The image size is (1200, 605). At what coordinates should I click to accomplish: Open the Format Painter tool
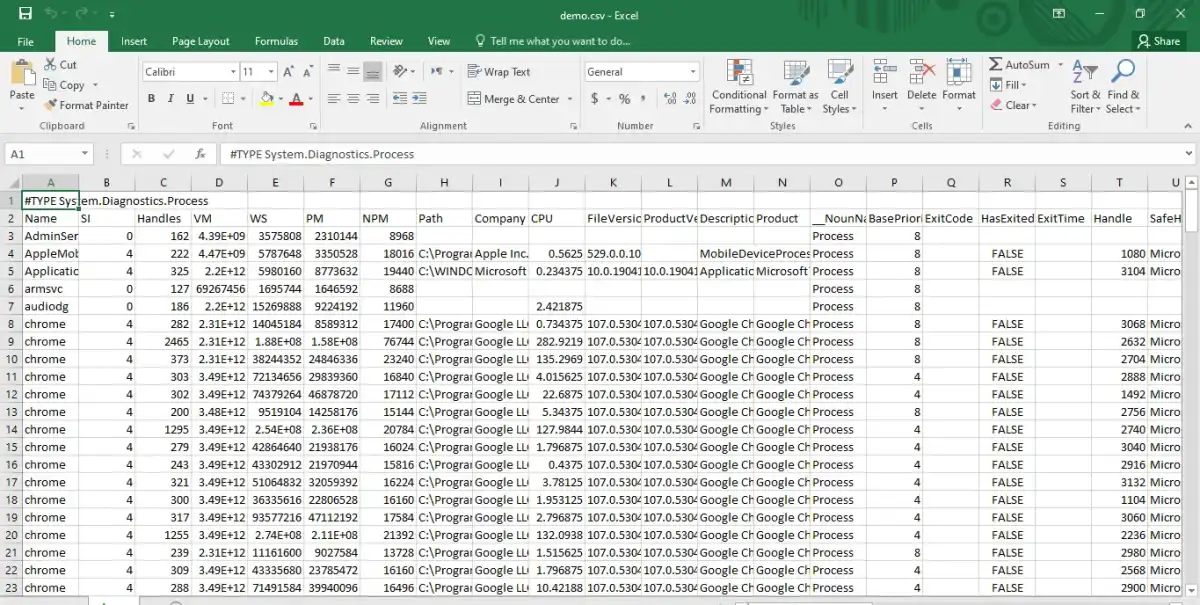87,104
